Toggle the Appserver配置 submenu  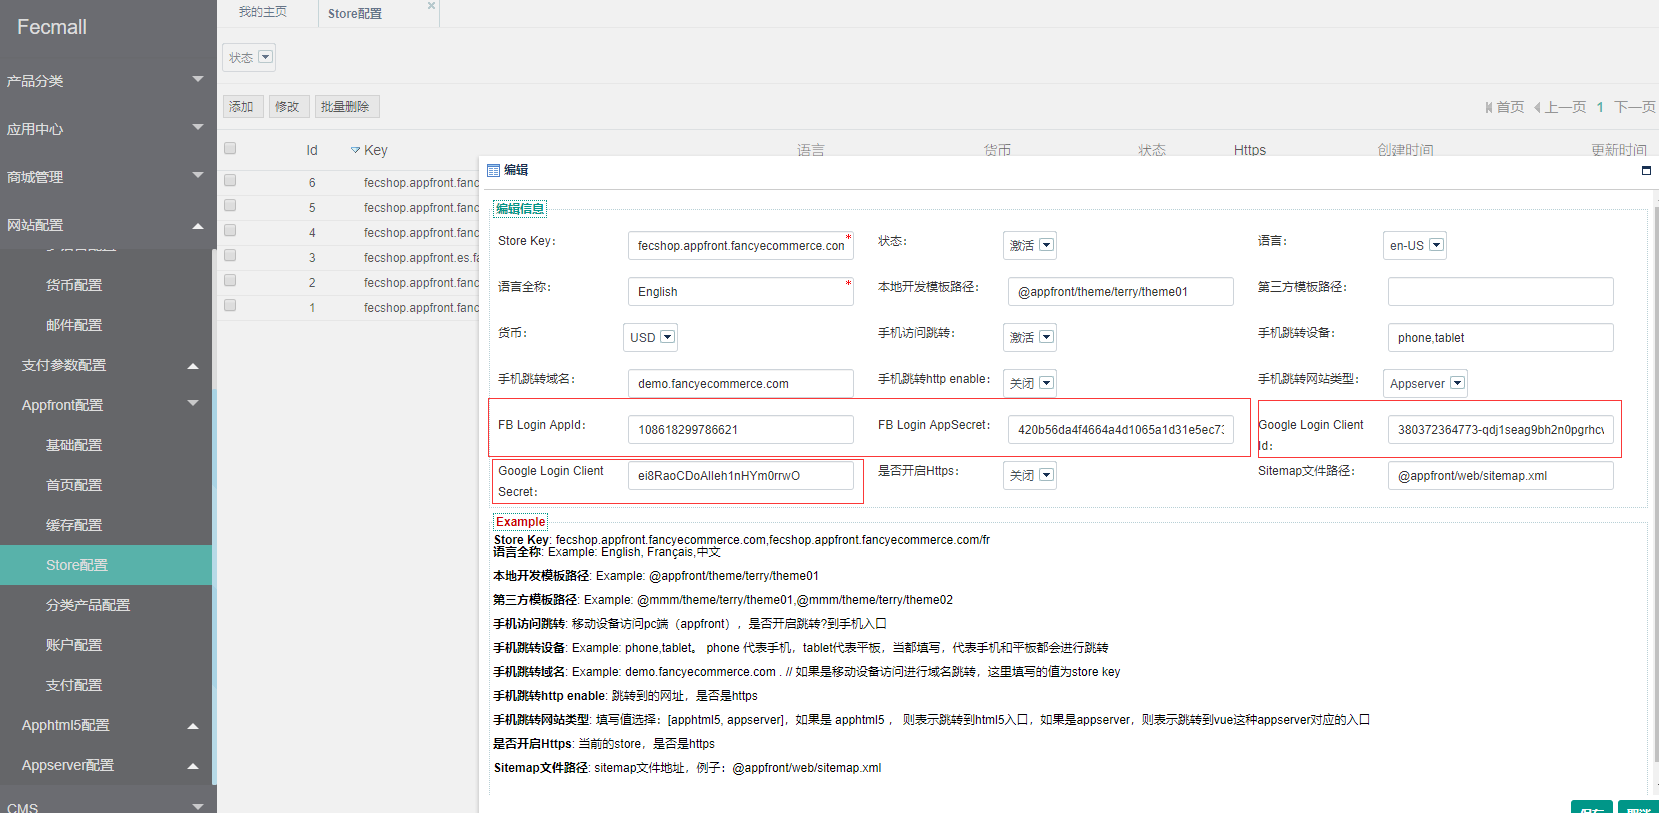106,765
